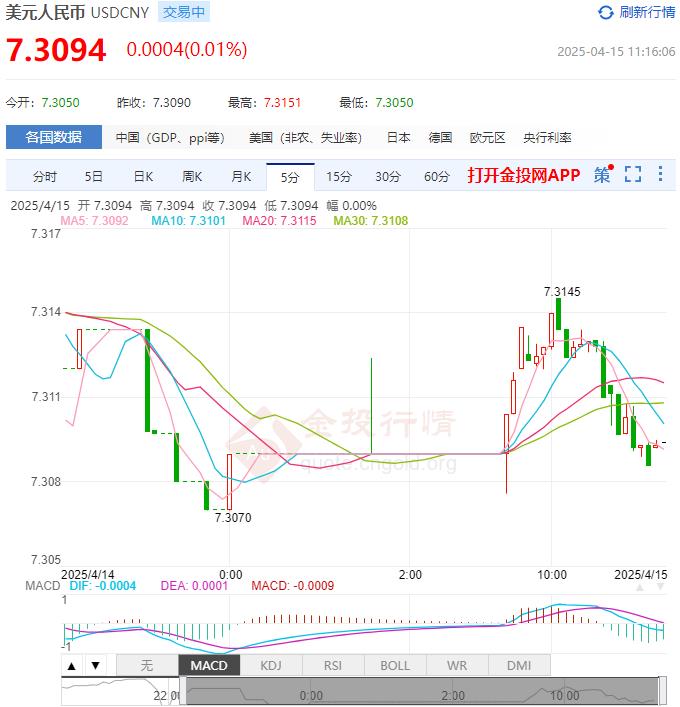Click the 最低: 7.3050 value

[x=376, y=102]
